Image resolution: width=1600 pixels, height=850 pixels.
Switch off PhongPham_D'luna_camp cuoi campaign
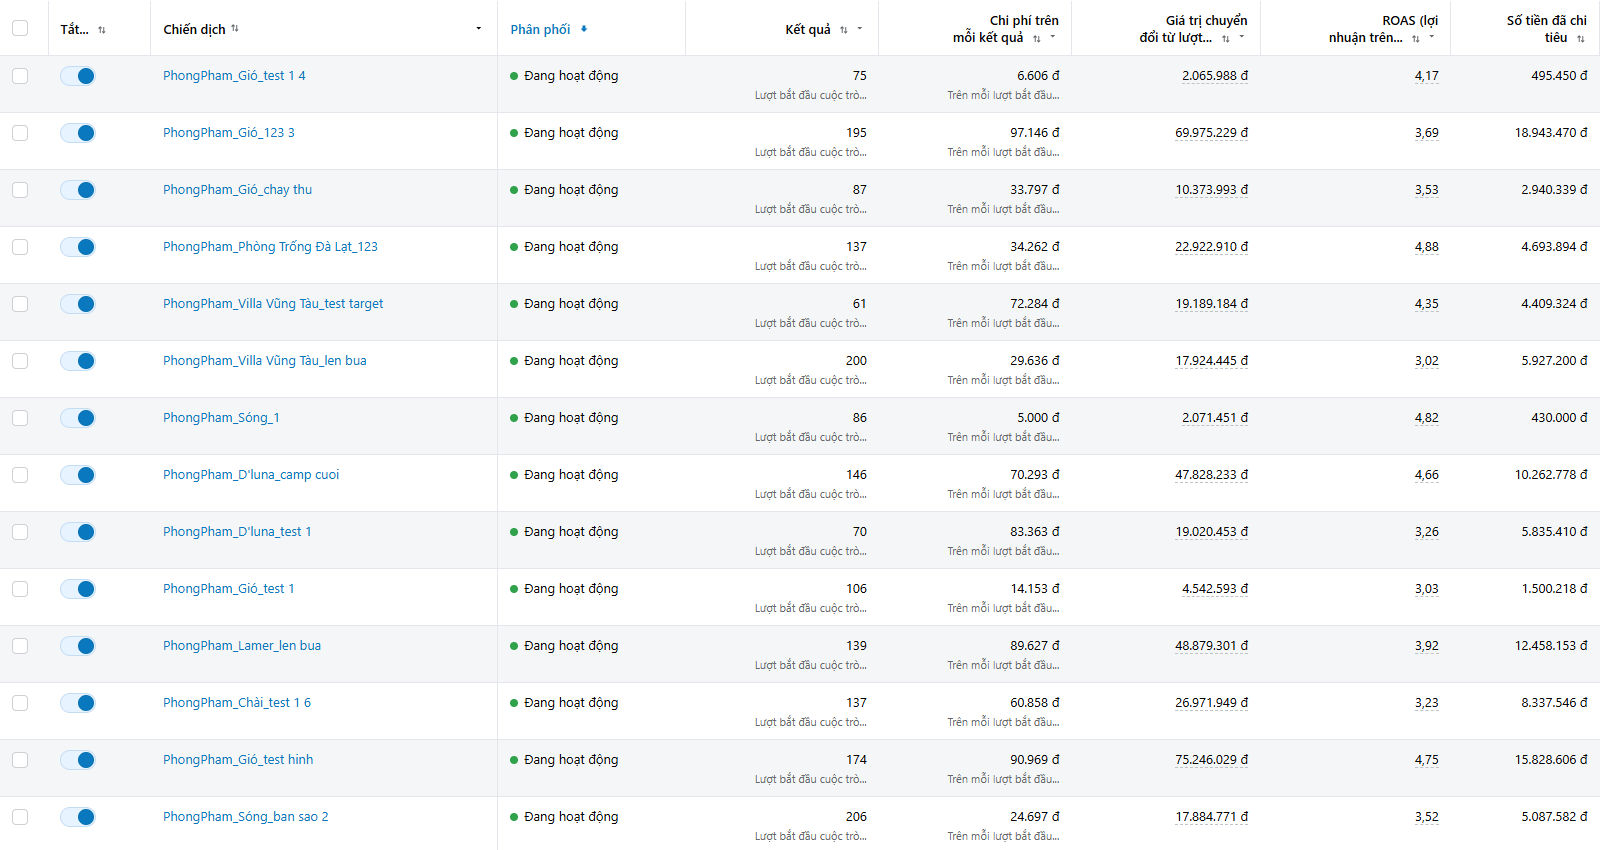(78, 475)
